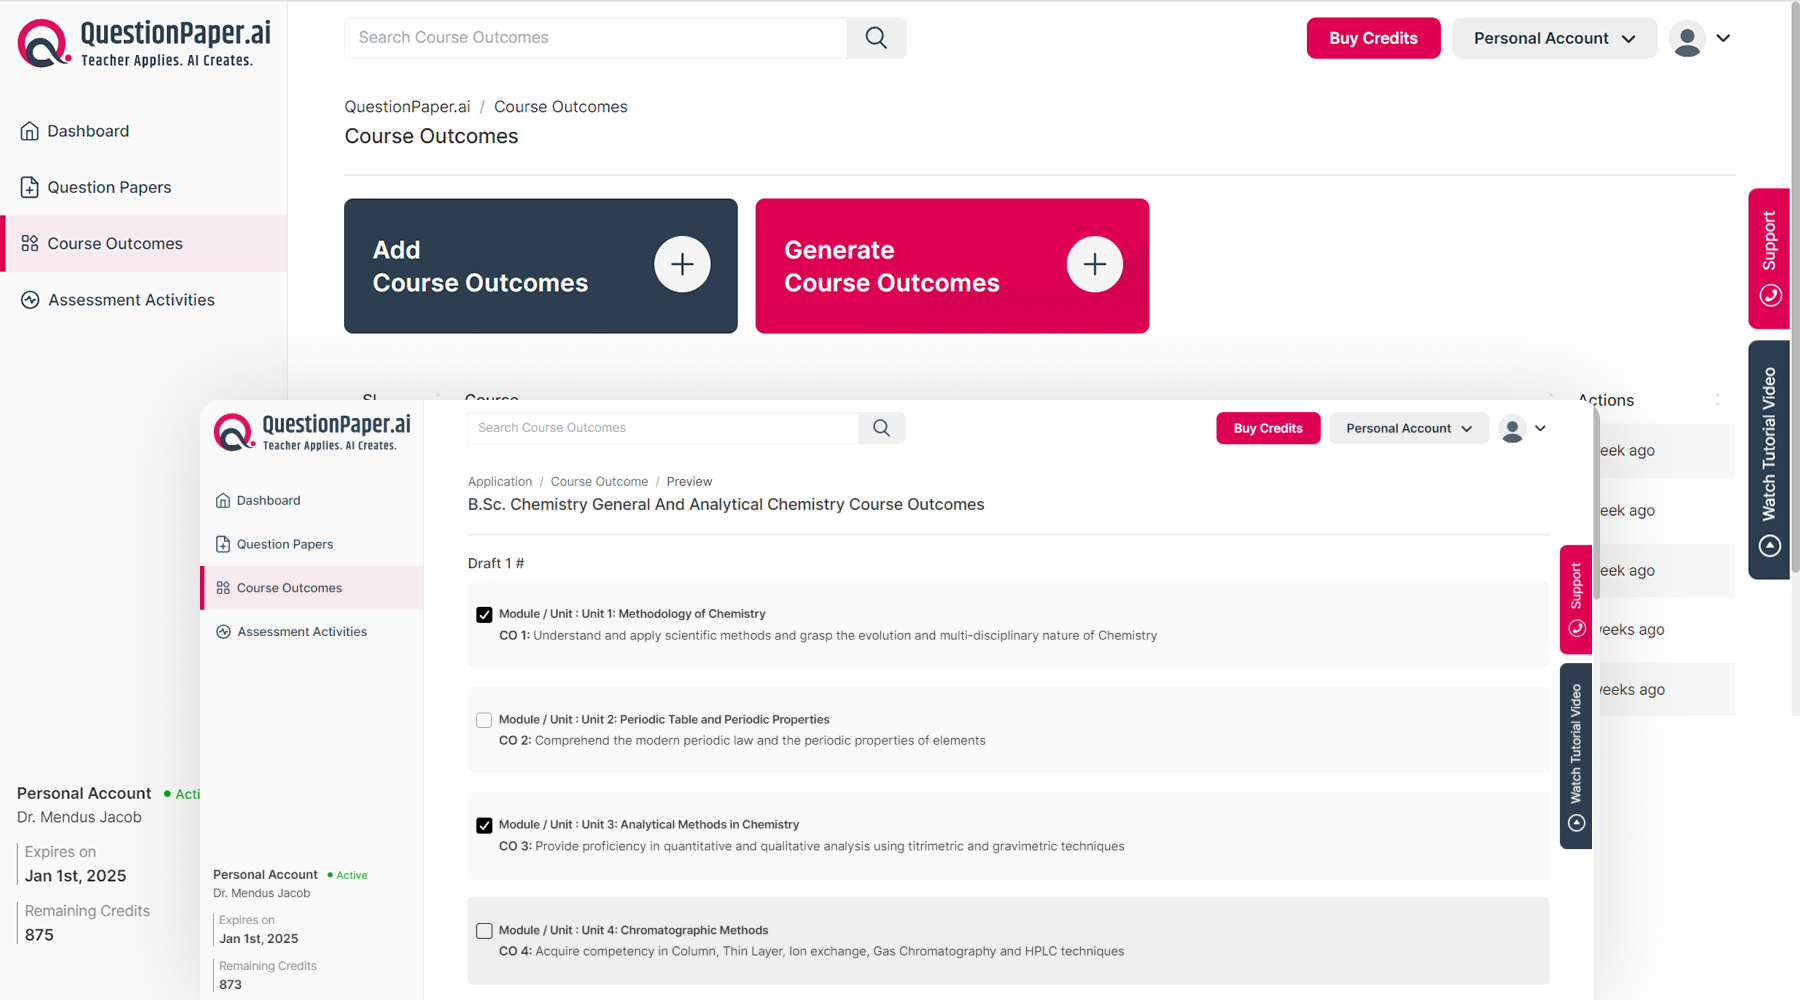Open the red Support tab on the far right edge
The width and height of the screenshot is (1800, 1000).
[1768, 258]
